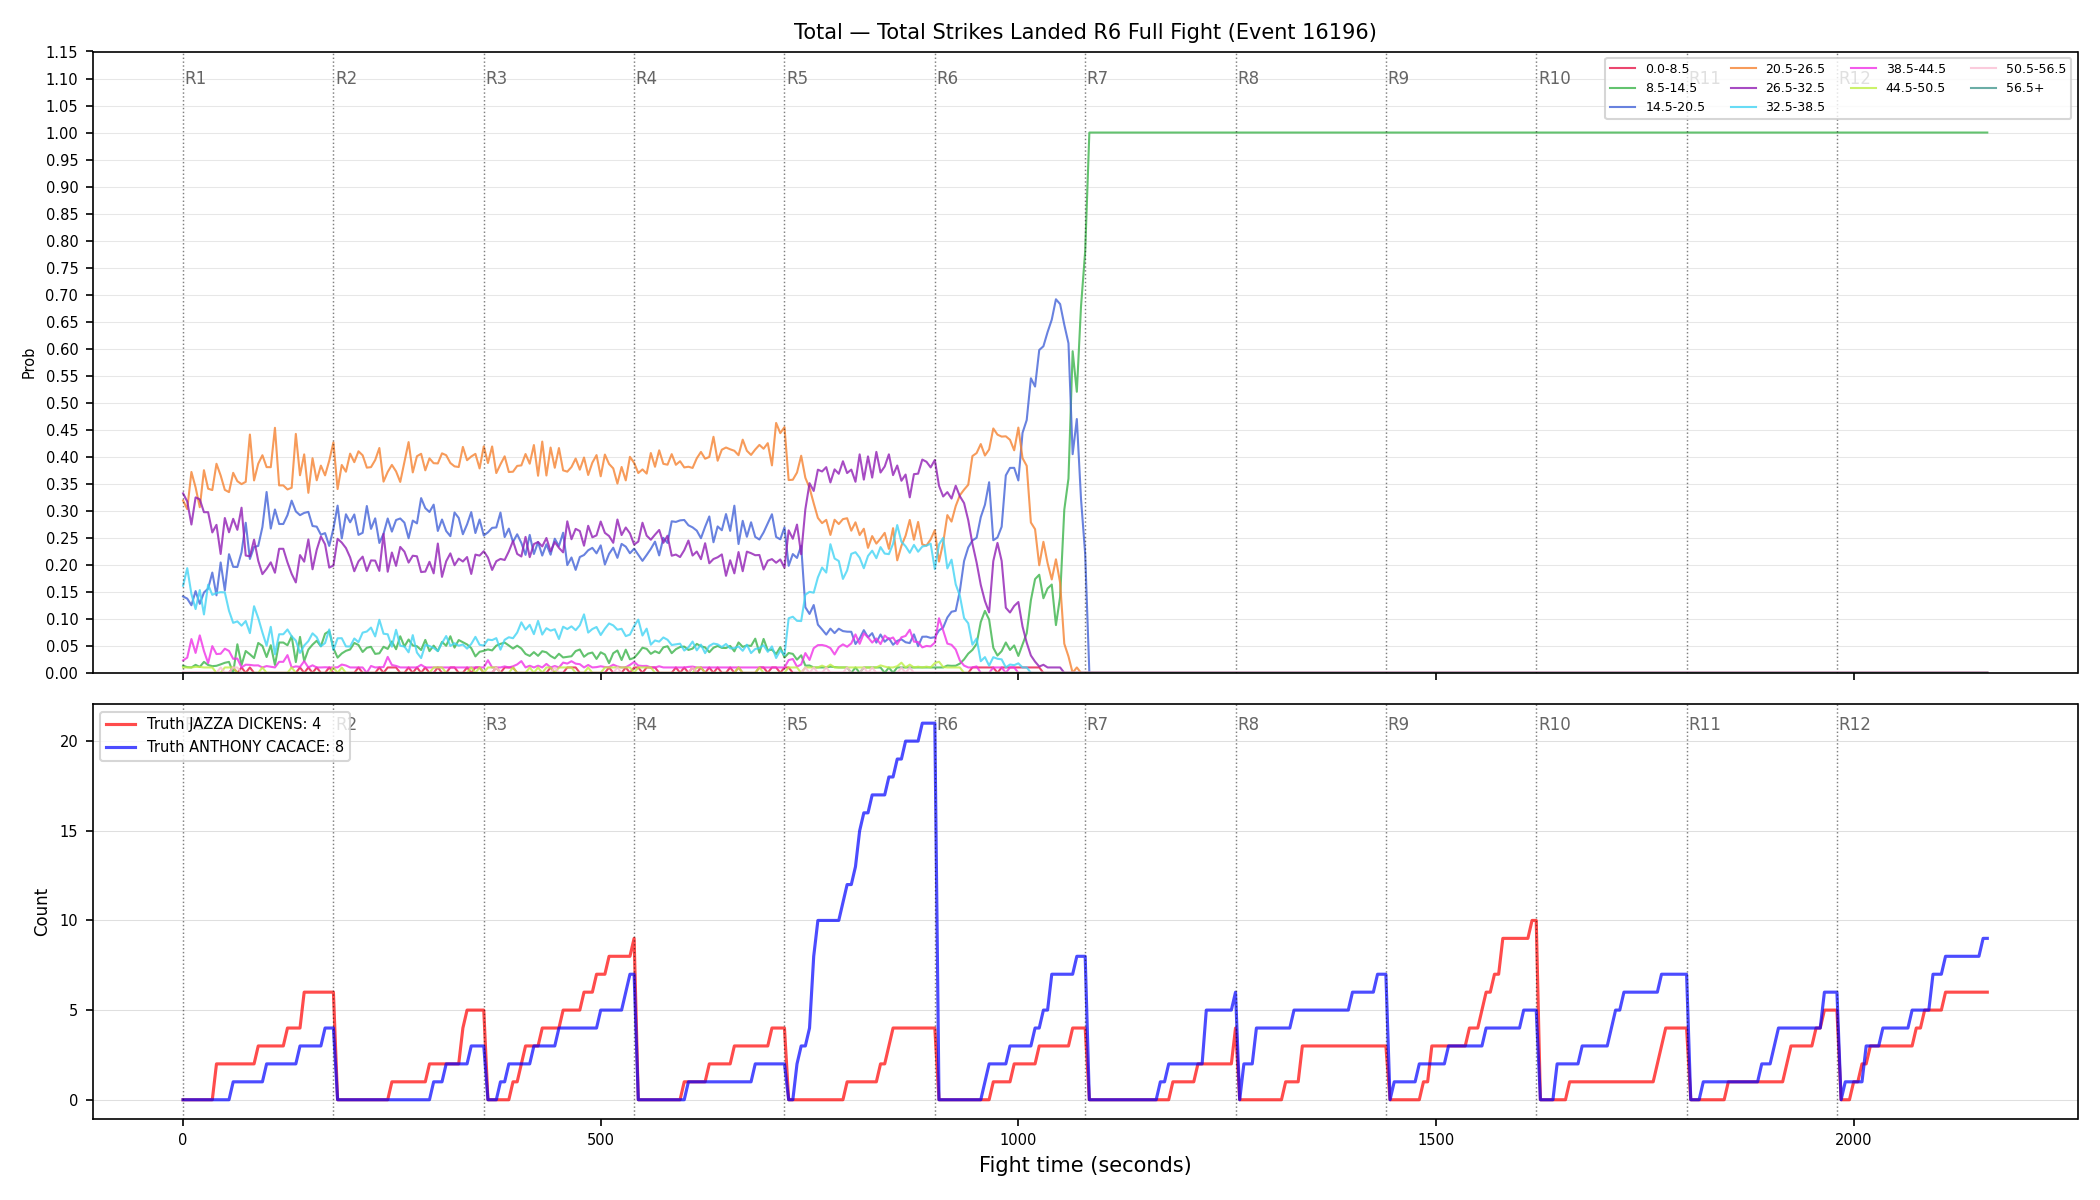2100x1200 pixels.
Task: Click the R4 round marker in the probability chart
Action: pos(646,78)
